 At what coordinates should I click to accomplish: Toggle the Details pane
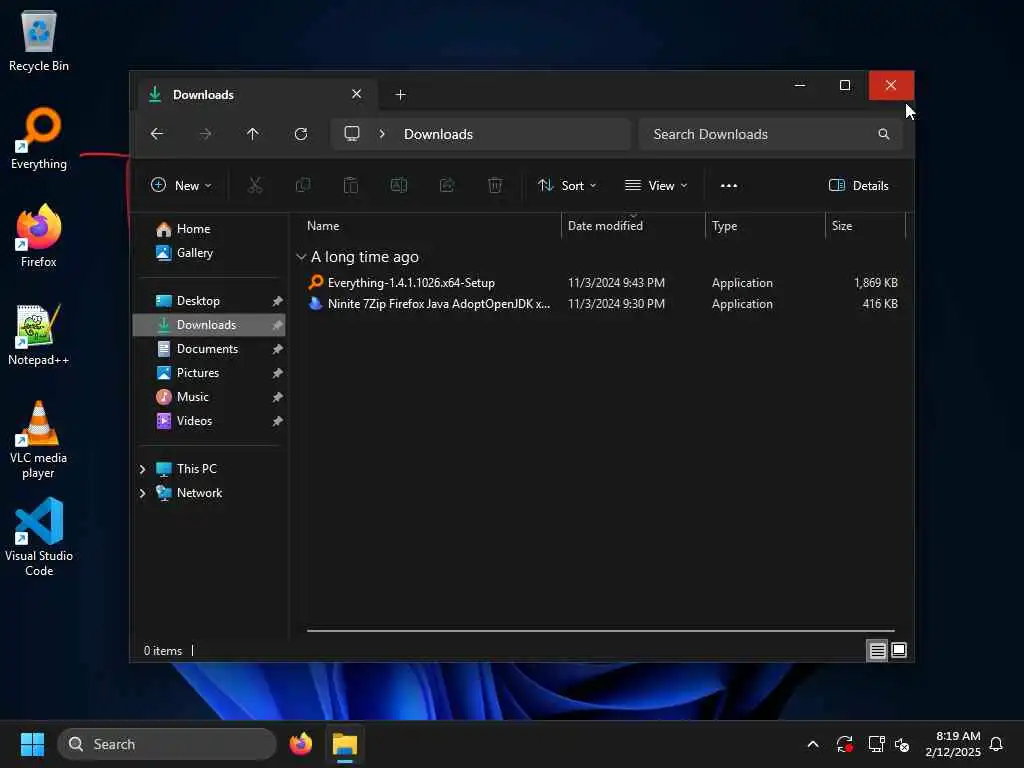pos(858,185)
